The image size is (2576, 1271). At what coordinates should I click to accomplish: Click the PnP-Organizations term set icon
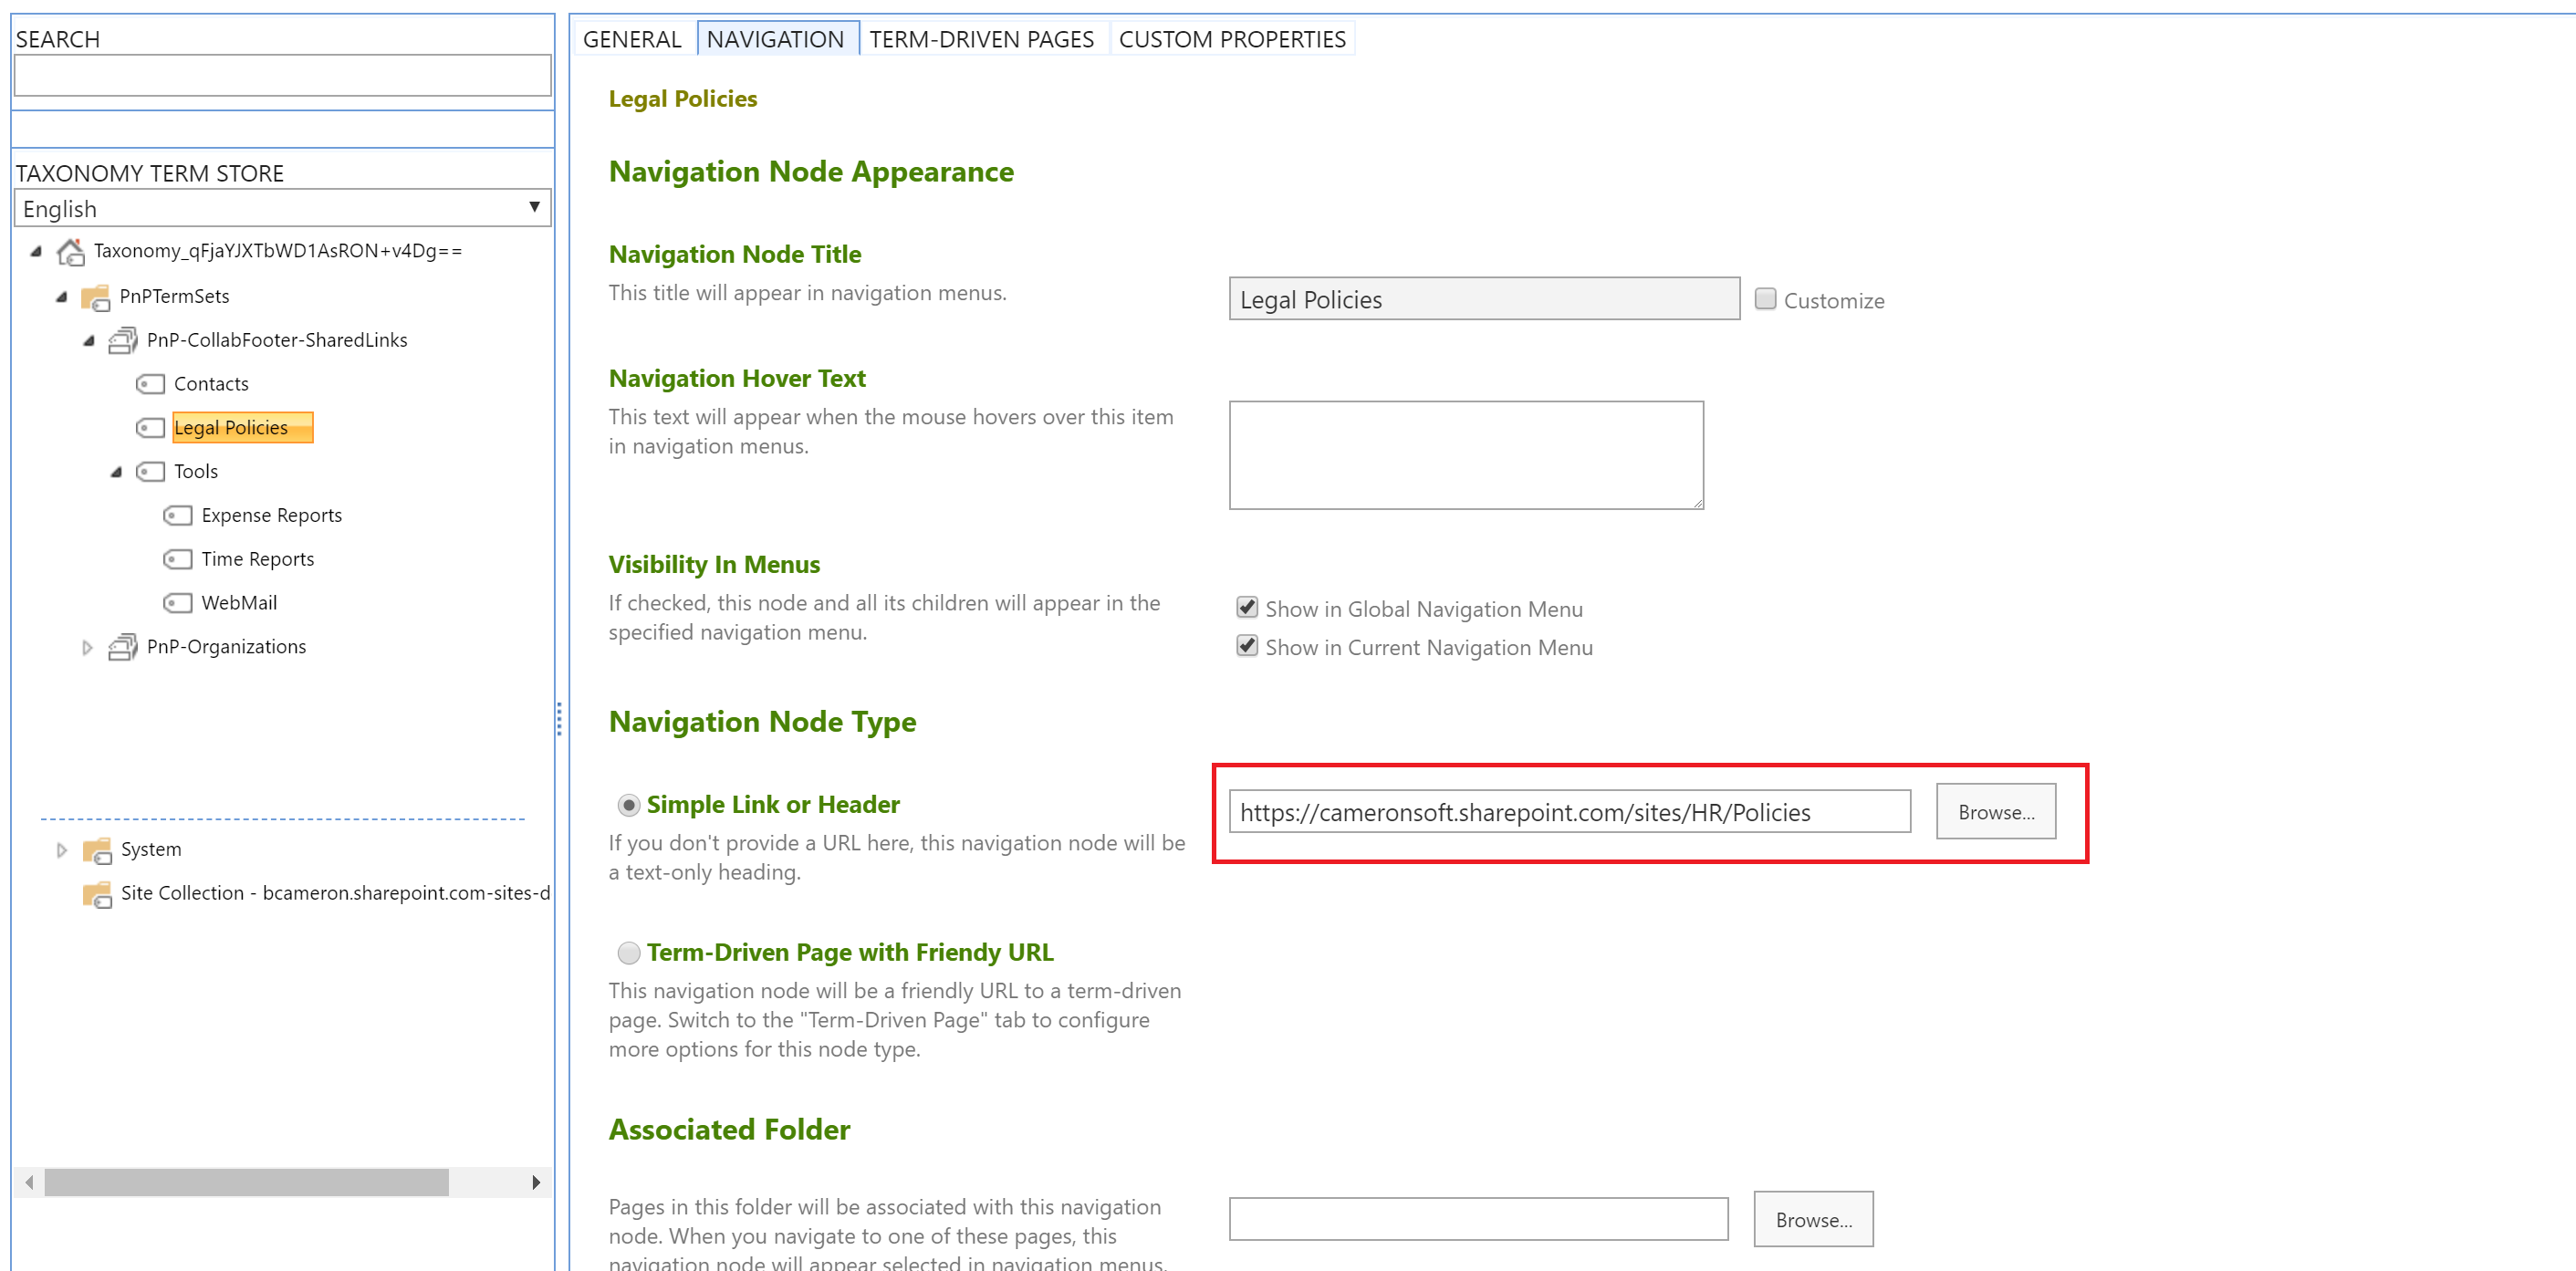122,647
